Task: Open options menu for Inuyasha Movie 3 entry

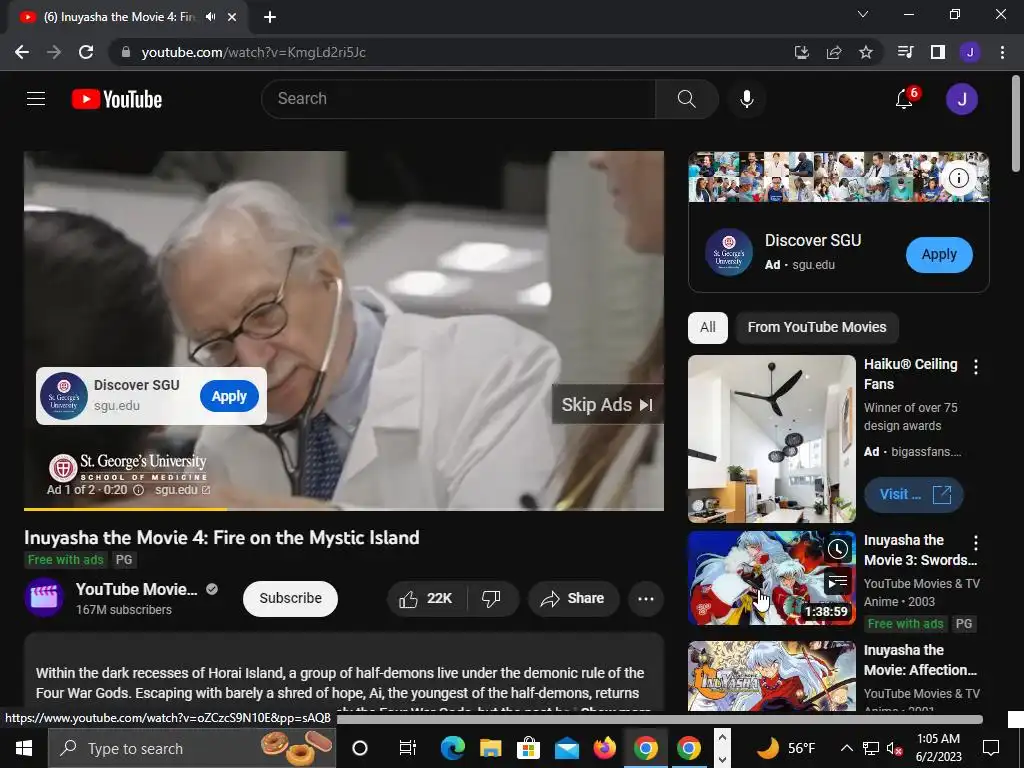Action: pos(976,543)
